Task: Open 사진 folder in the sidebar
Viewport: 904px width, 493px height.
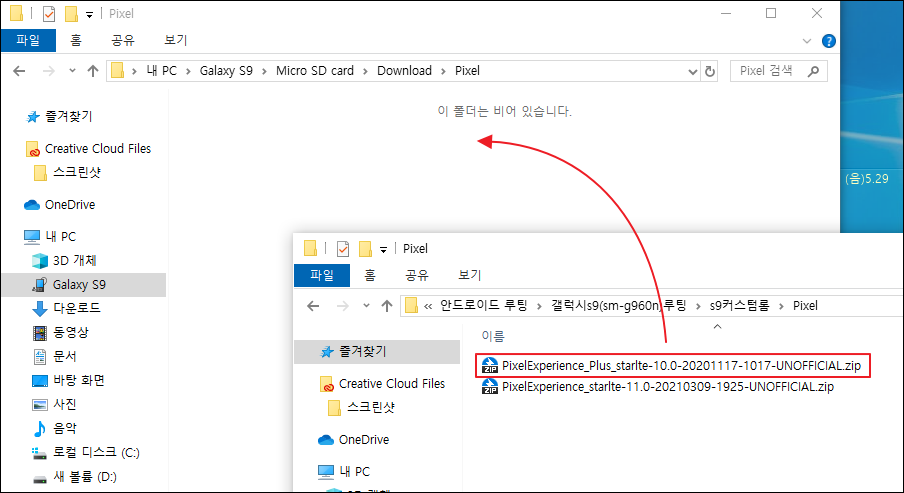Action: [x=65, y=405]
